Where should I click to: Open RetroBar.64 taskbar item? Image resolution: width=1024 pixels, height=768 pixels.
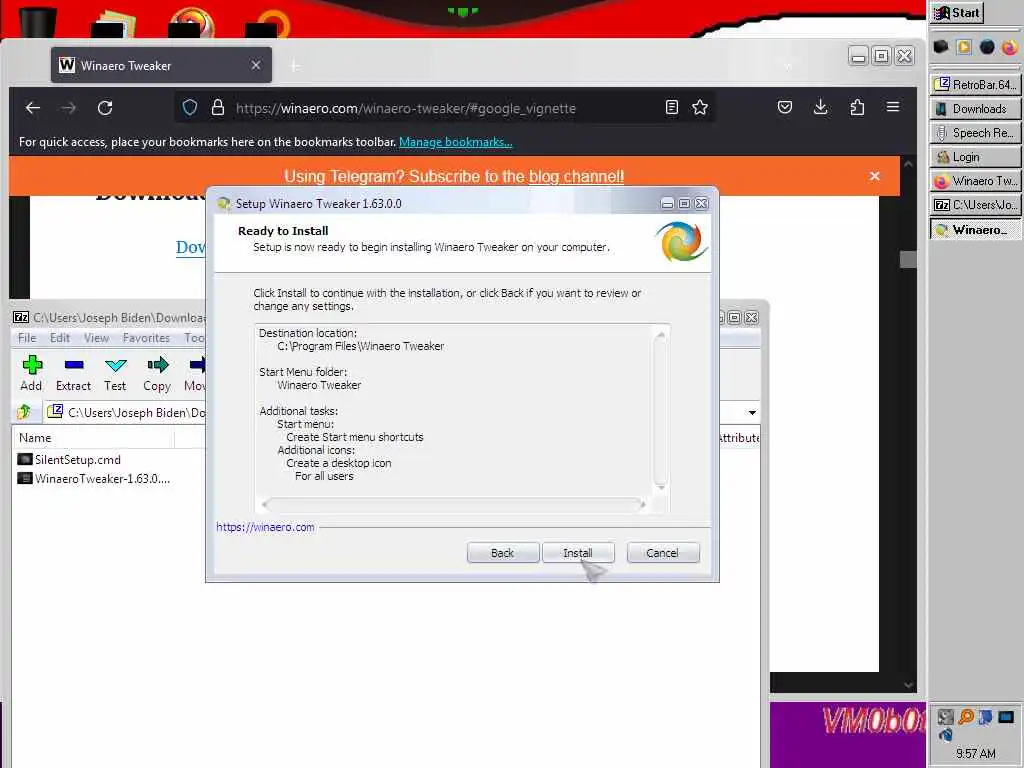(976, 84)
